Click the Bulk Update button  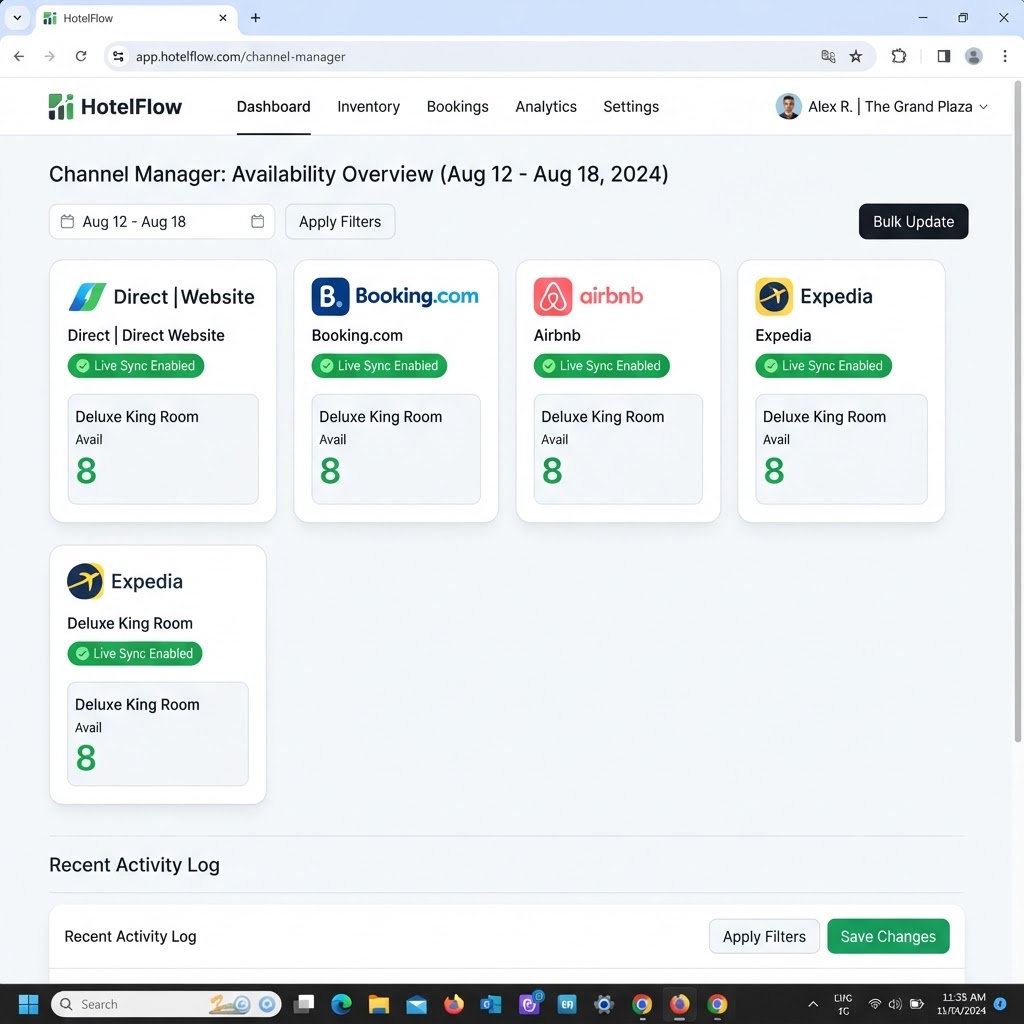pyautogui.click(x=913, y=221)
